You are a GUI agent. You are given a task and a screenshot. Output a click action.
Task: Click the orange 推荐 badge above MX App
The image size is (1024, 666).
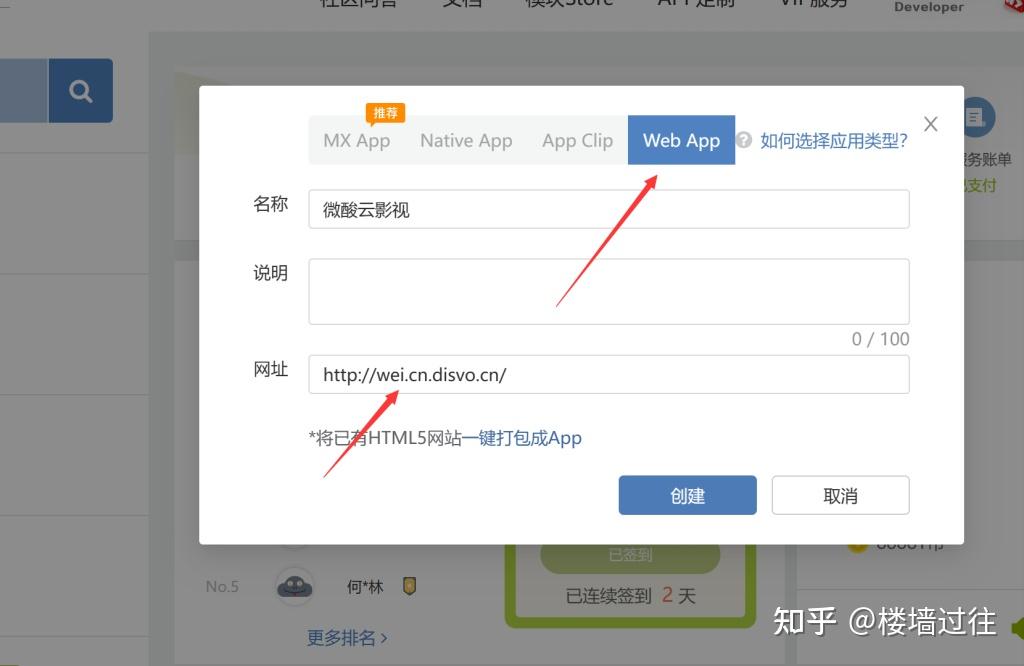coord(385,113)
